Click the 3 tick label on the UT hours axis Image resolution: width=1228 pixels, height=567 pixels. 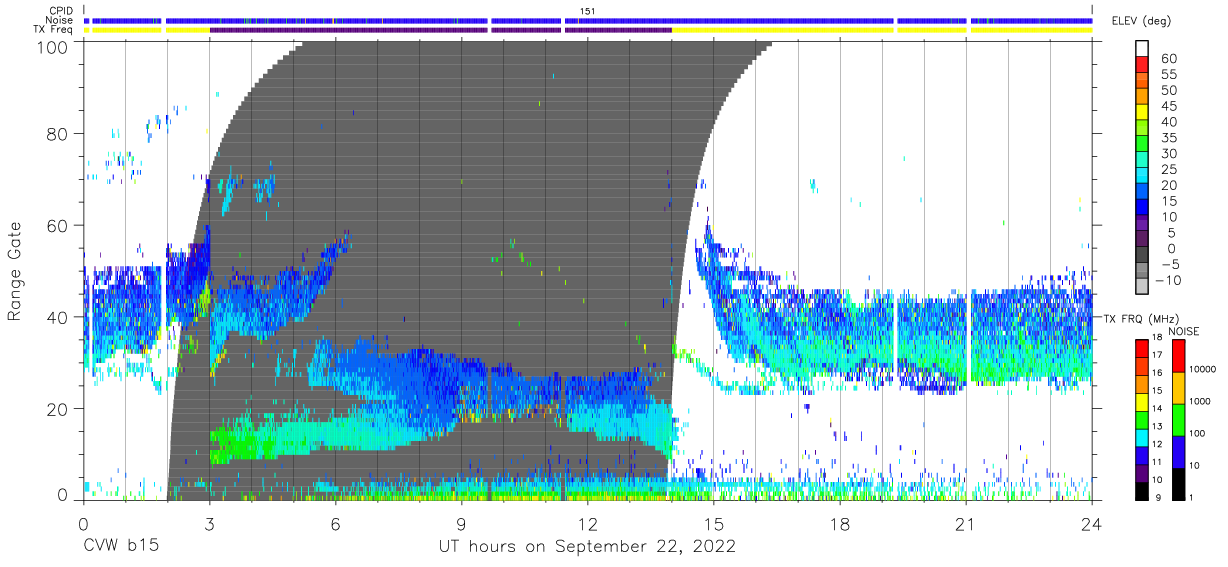pos(209,523)
